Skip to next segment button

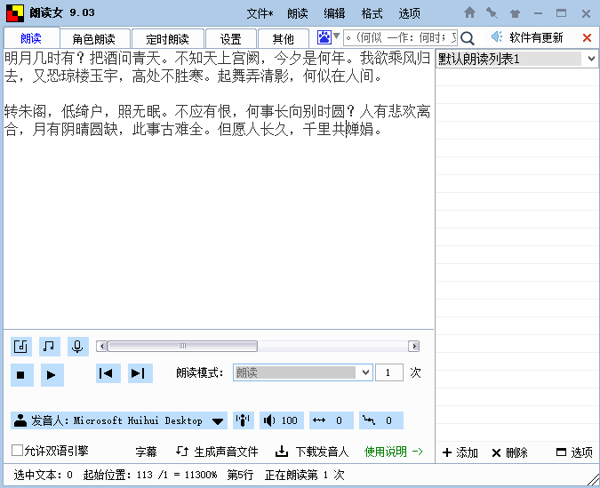139,374
